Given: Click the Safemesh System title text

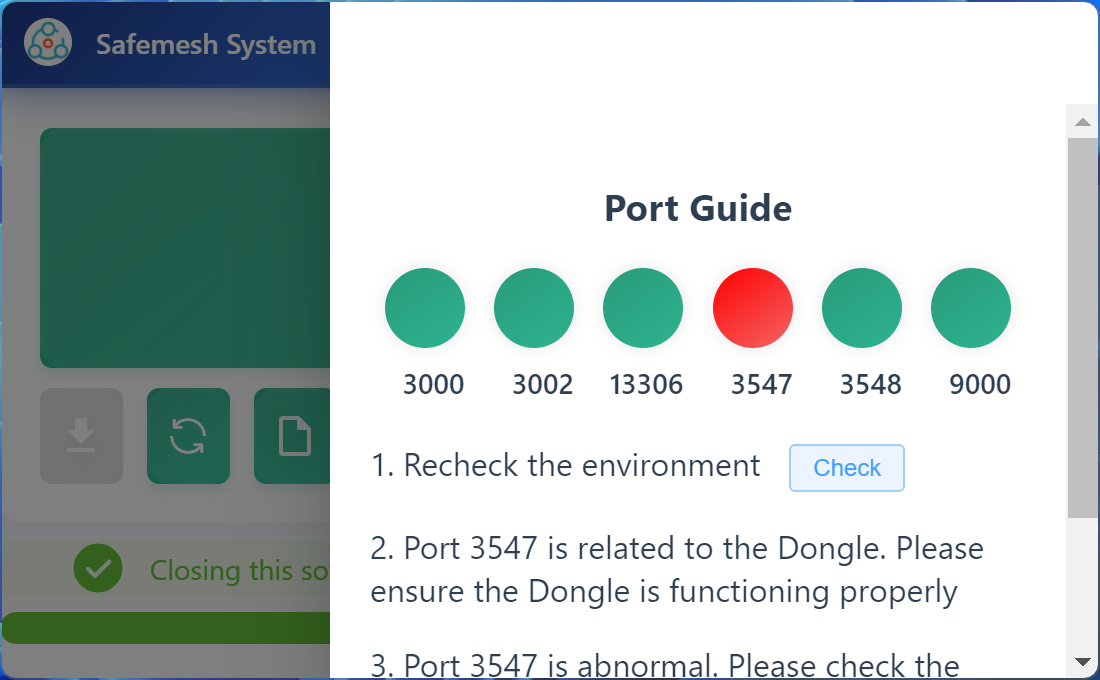Looking at the screenshot, I should click(x=206, y=45).
